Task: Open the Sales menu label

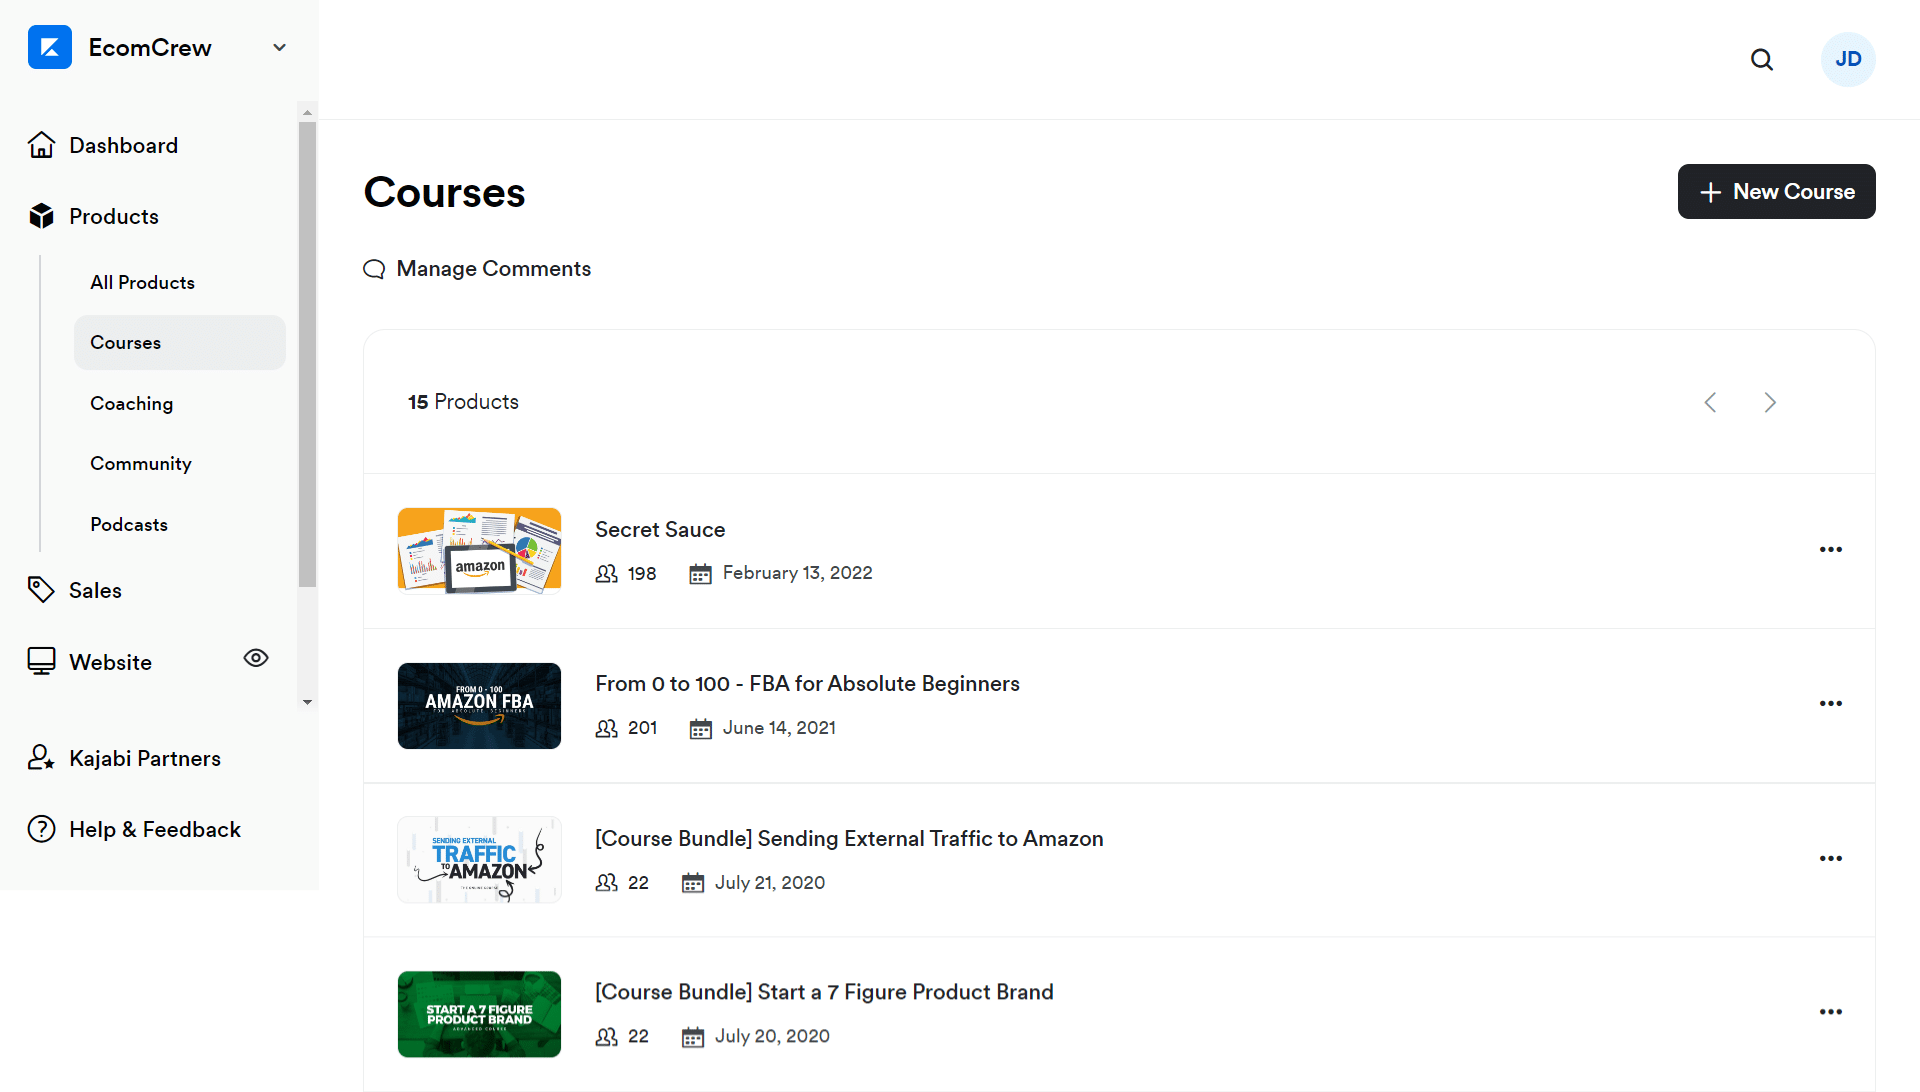Action: tap(95, 590)
